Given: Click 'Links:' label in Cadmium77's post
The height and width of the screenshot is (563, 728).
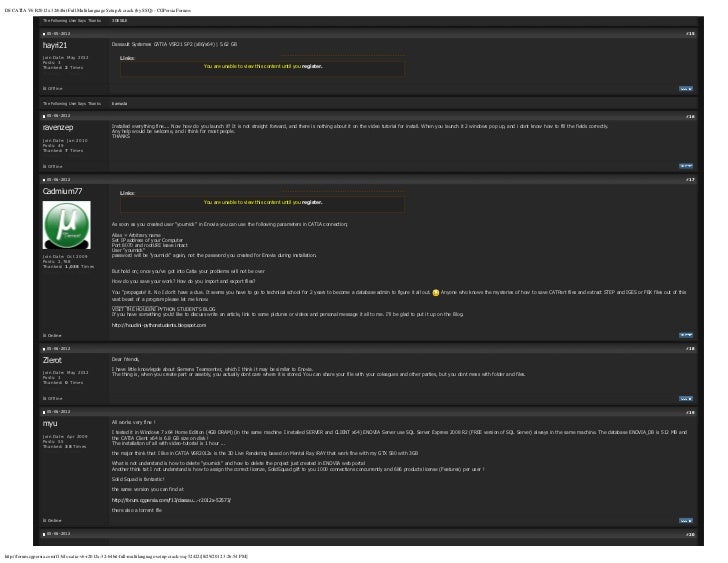Looking at the screenshot, I should 127,193.
